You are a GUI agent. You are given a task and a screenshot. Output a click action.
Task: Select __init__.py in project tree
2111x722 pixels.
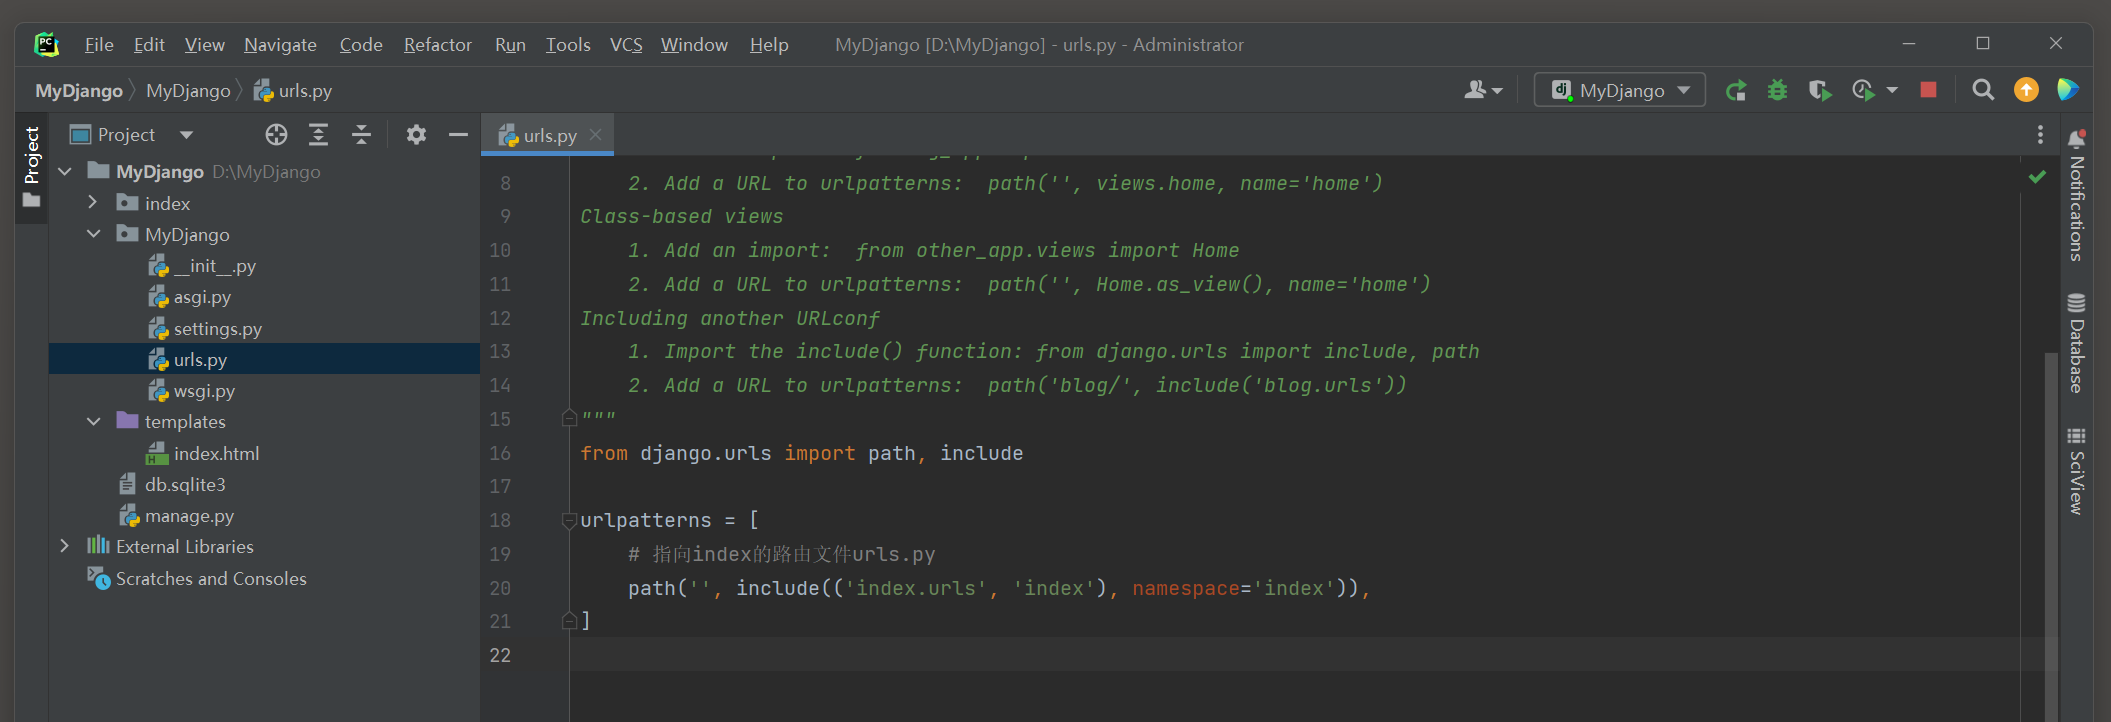[203, 266]
